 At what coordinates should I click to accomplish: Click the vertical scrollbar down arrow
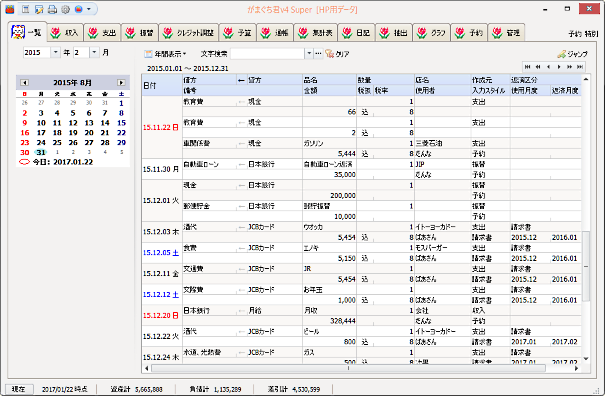[x=586, y=359]
